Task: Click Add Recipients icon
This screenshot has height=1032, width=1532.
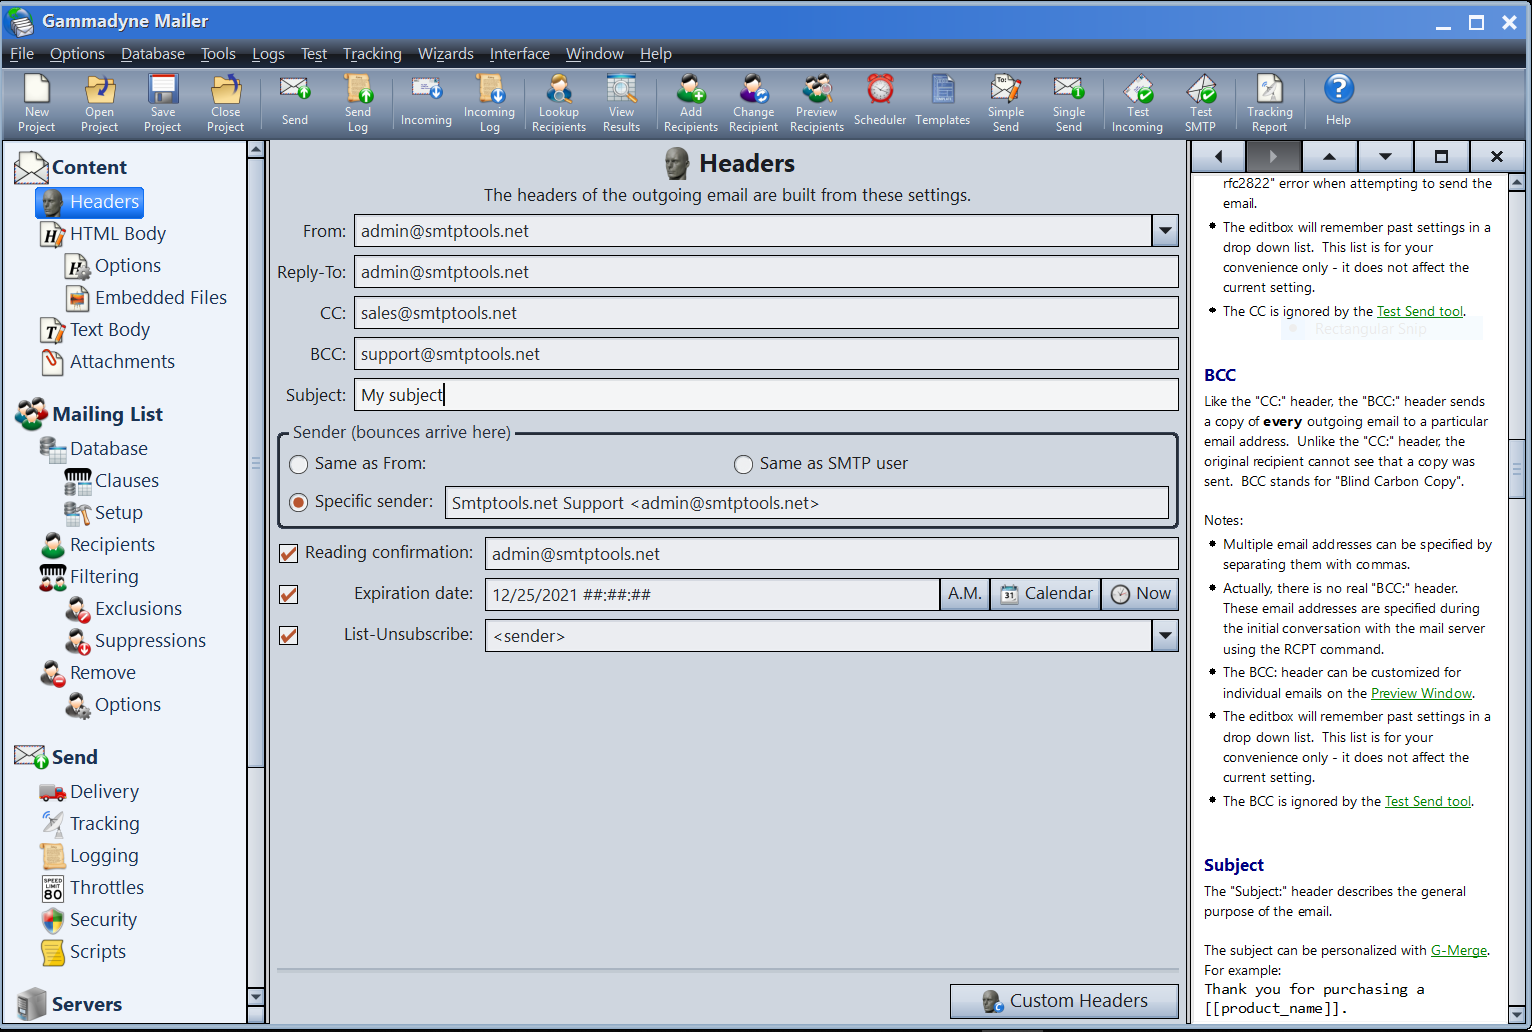Action: 691,103
